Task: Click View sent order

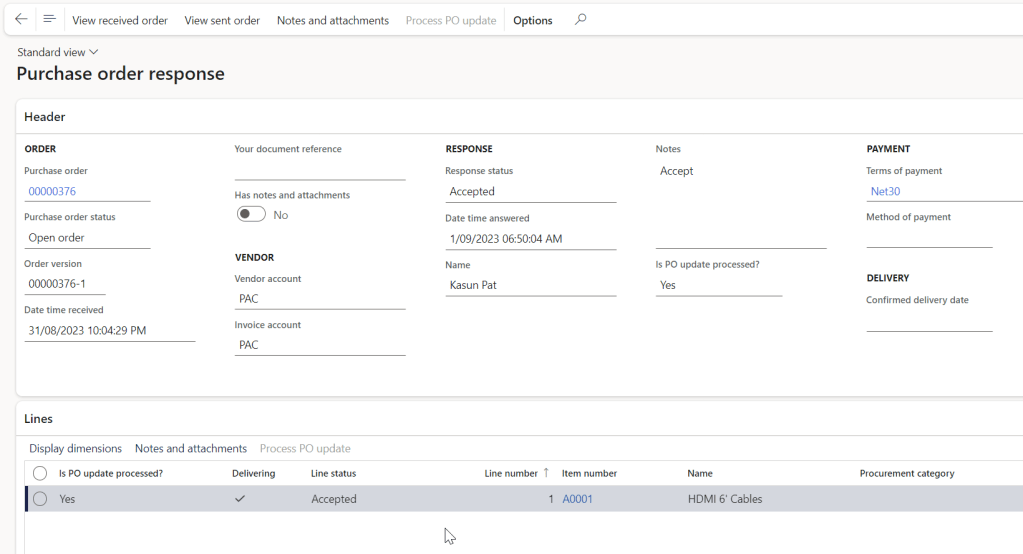Action: click(222, 20)
